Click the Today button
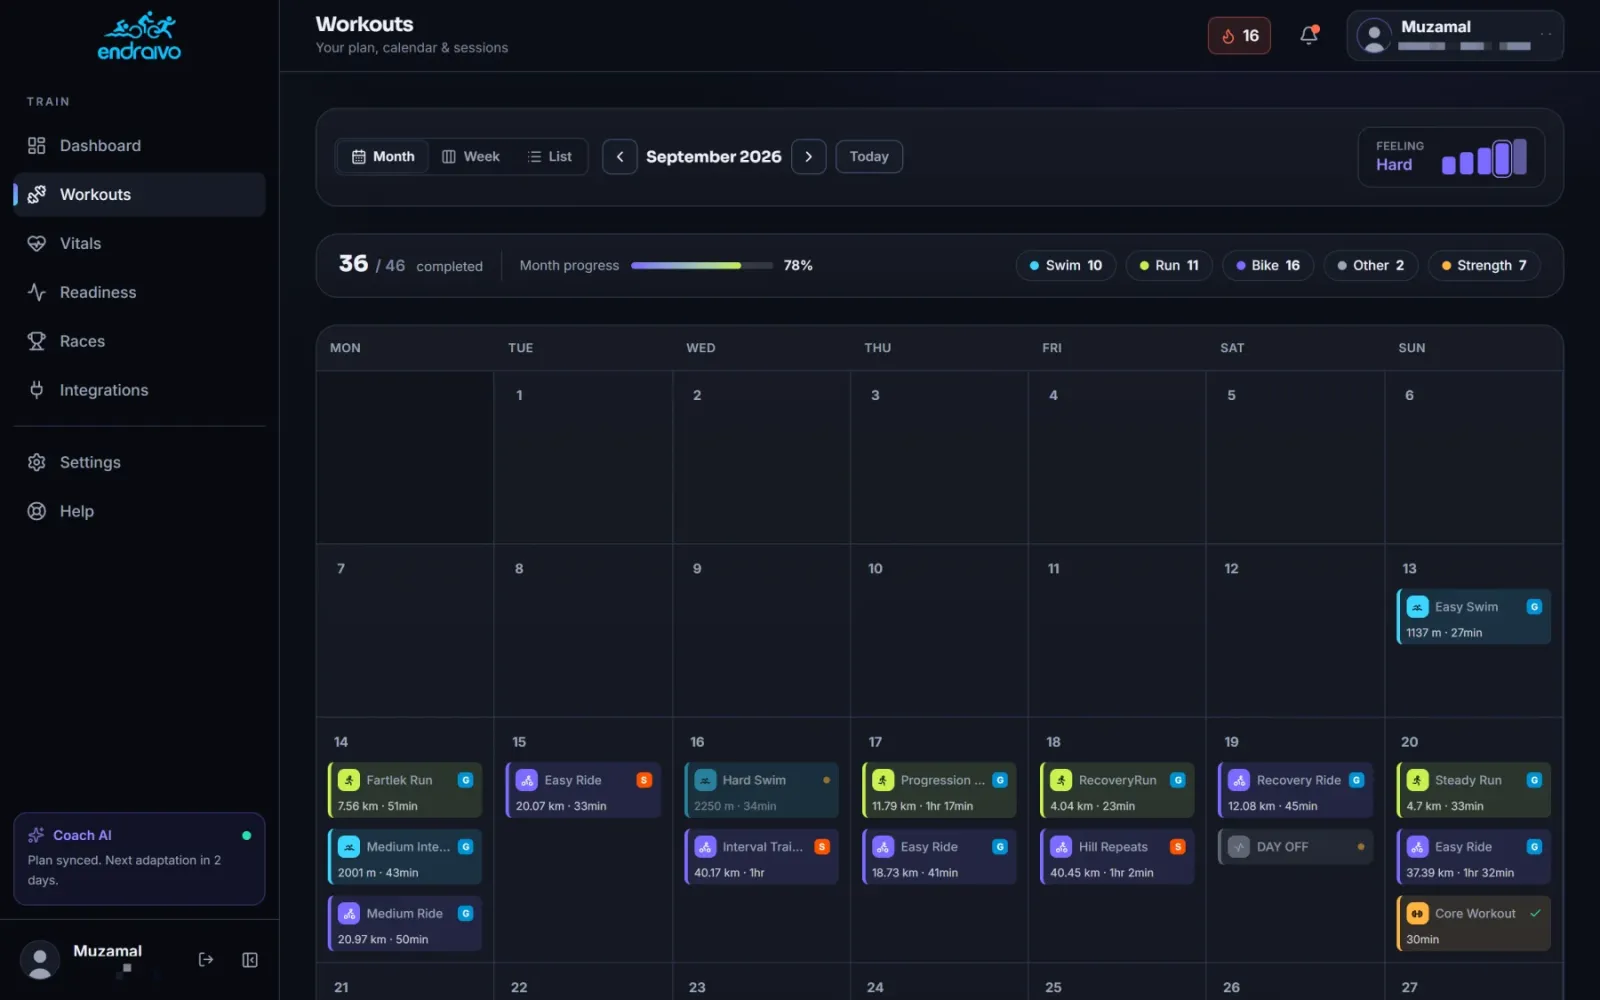This screenshot has height=1000, width=1600. pyautogui.click(x=869, y=157)
